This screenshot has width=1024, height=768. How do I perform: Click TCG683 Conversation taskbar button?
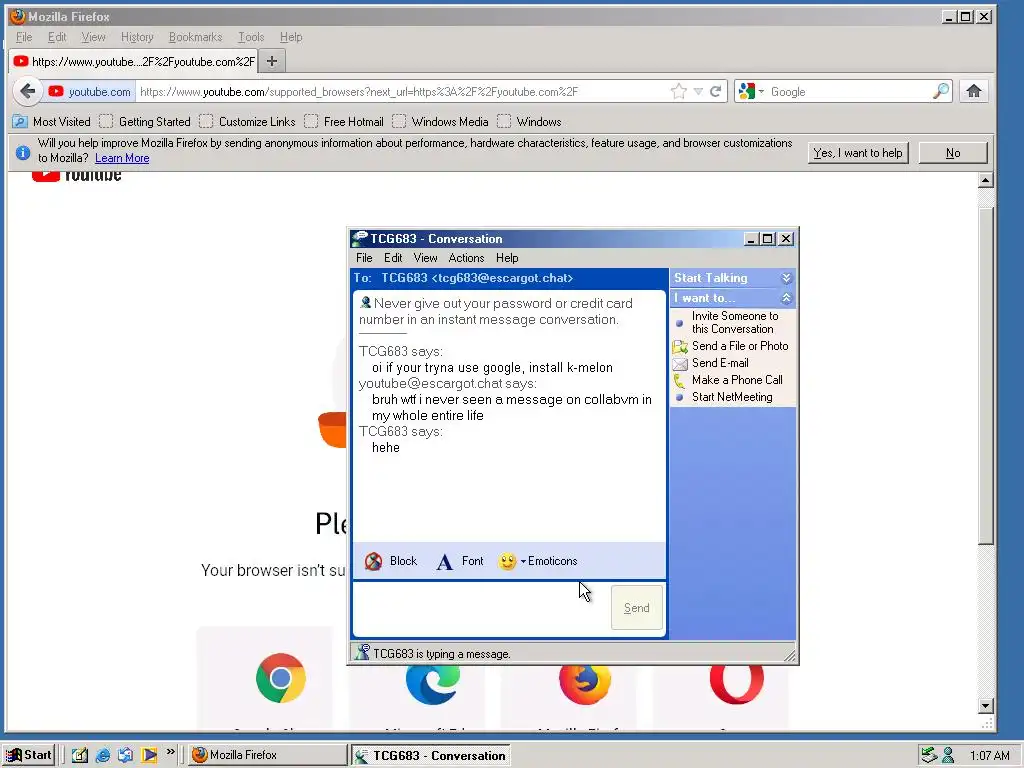[x=431, y=756]
